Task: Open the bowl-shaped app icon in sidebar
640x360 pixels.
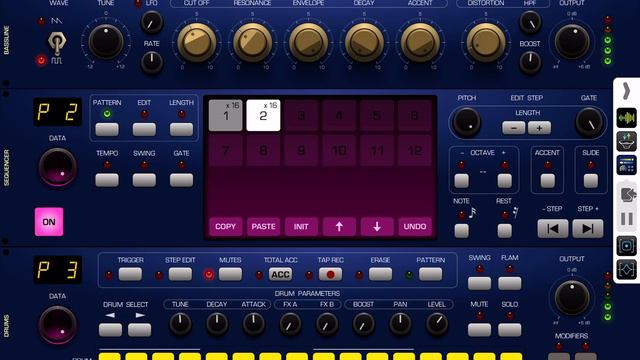Action: [x=627, y=141]
